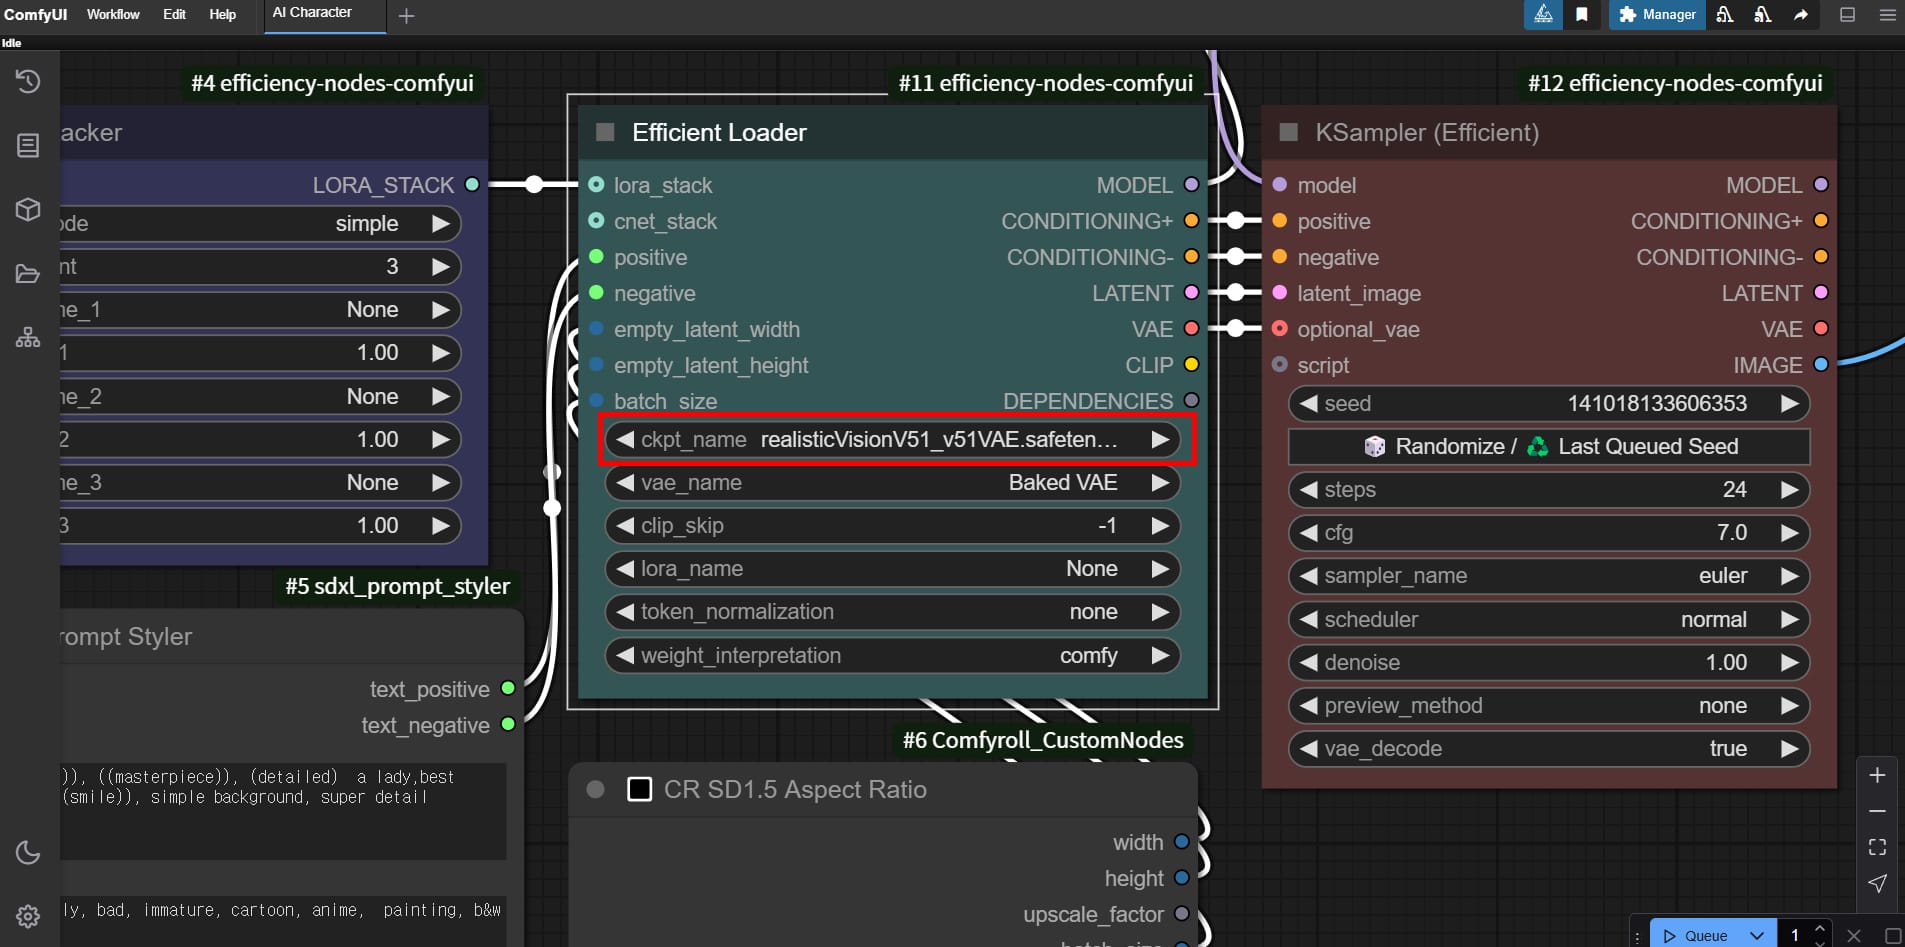Open the Workflow menu
The image size is (1905, 947).
click(x=113, y=14)
